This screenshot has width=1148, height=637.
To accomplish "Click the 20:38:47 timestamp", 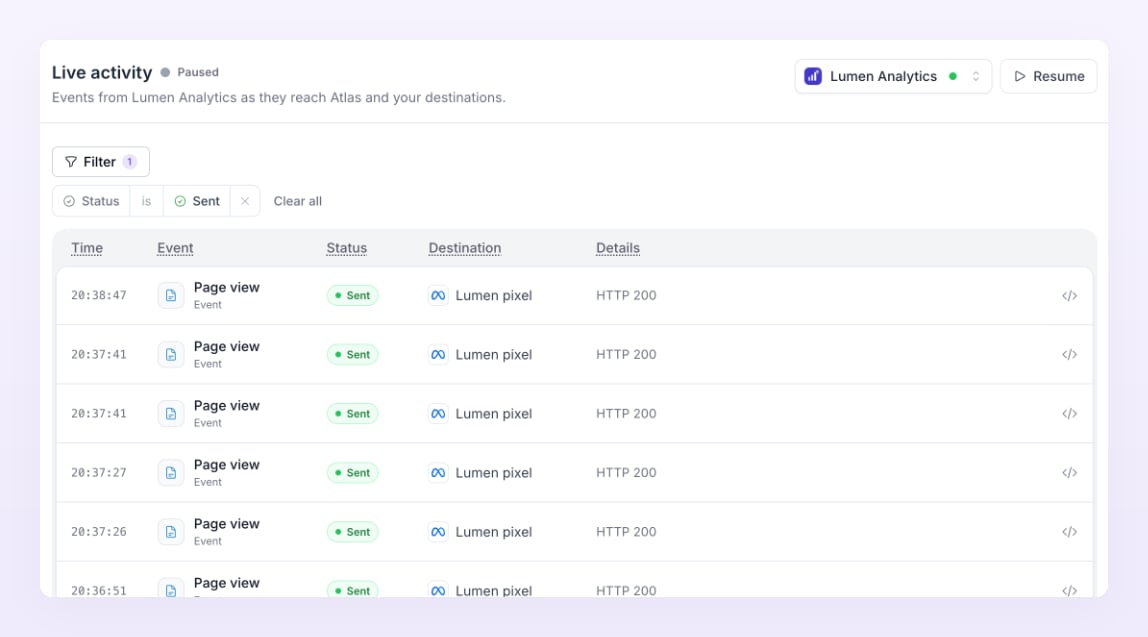I will [x=99, y=296].
